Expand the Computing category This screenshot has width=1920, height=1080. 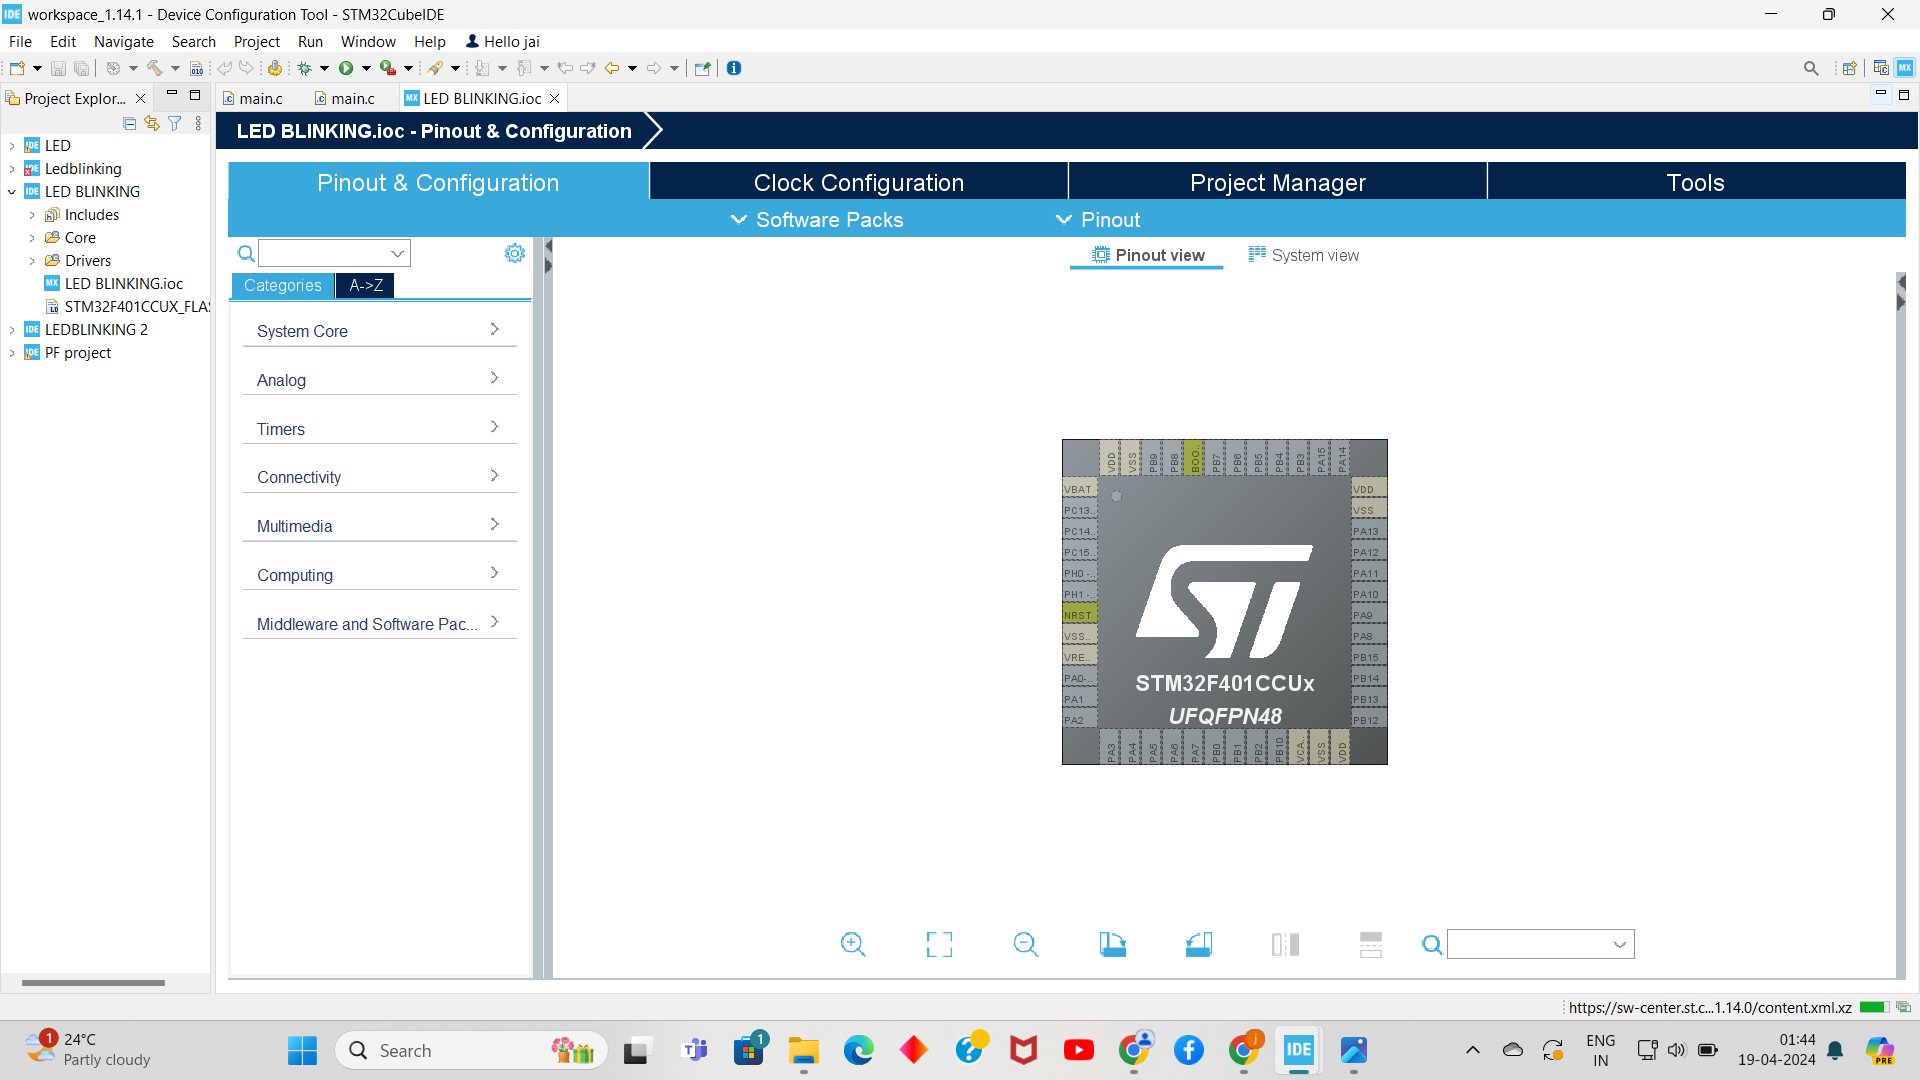coord(379,575)
